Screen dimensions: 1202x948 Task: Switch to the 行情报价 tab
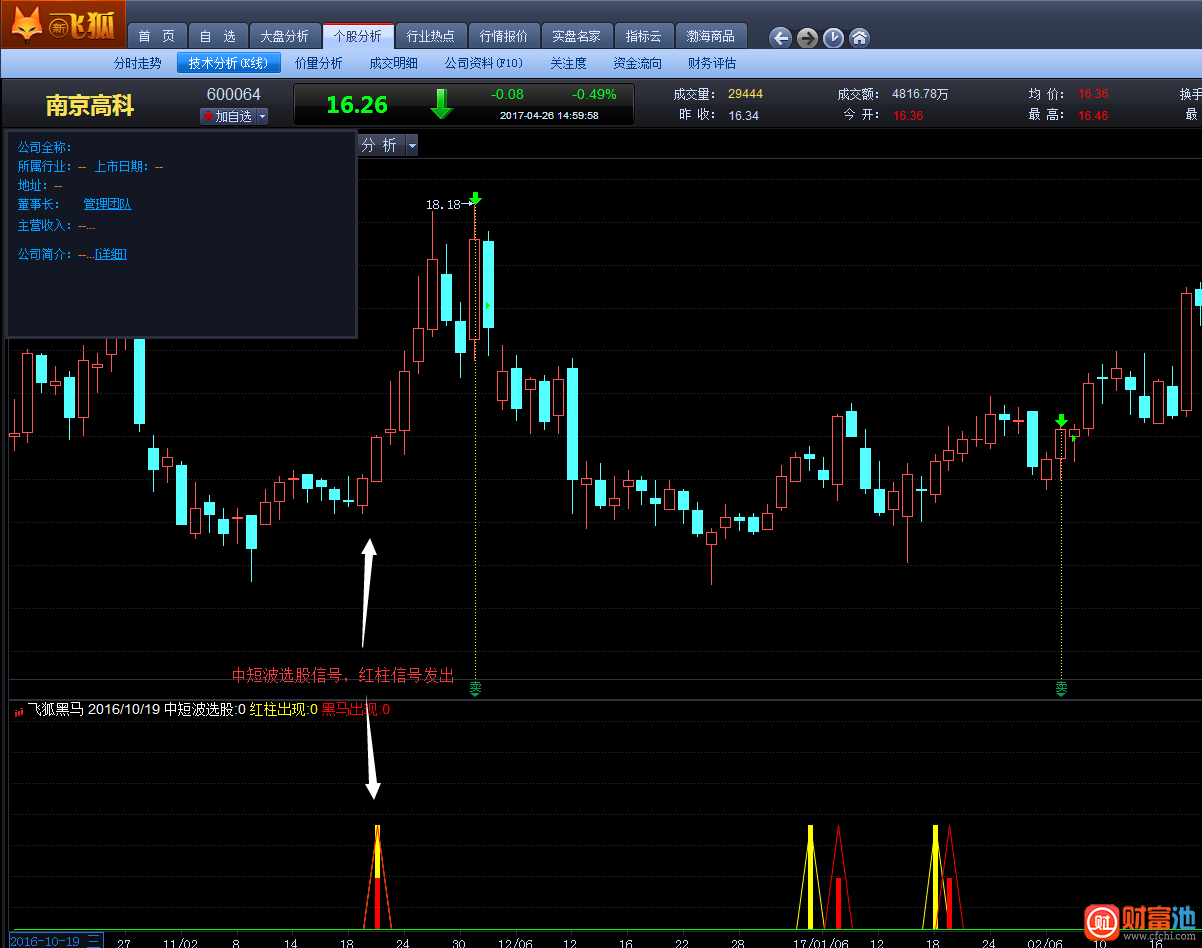(503, 36)
